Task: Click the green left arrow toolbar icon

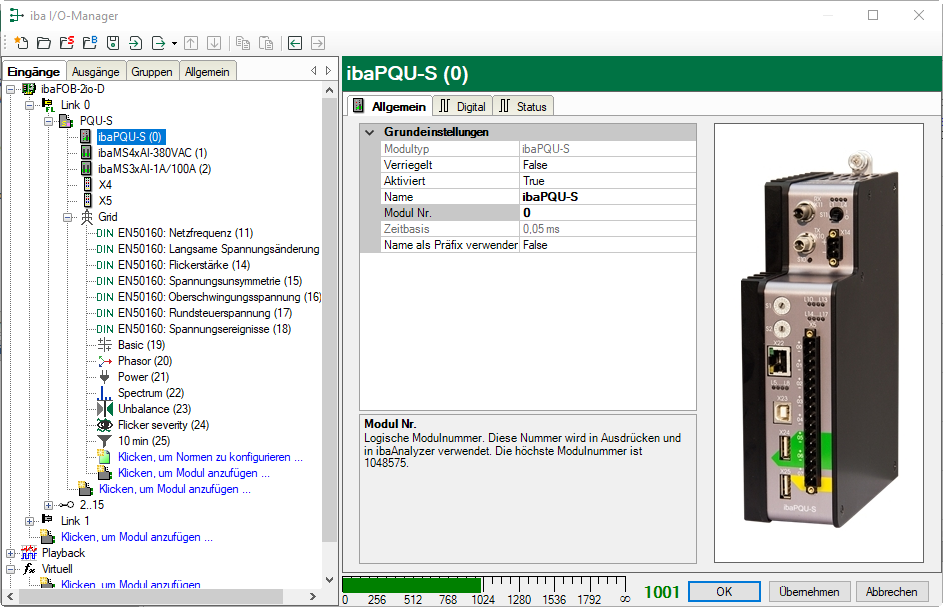Action: click(x=295, y=43)
